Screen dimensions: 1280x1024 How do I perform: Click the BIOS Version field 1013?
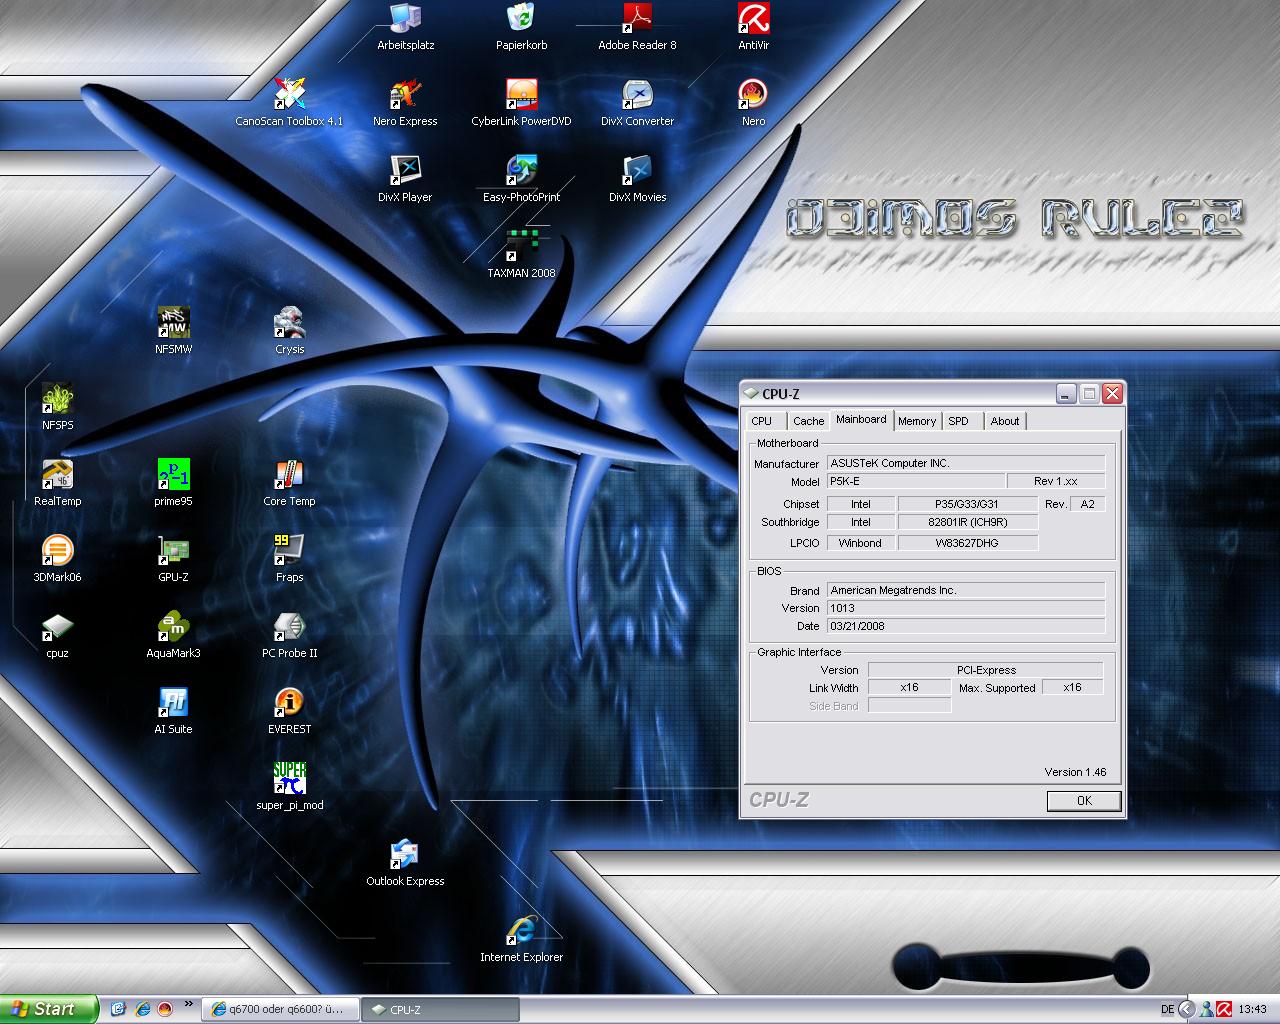coord(966,608)
